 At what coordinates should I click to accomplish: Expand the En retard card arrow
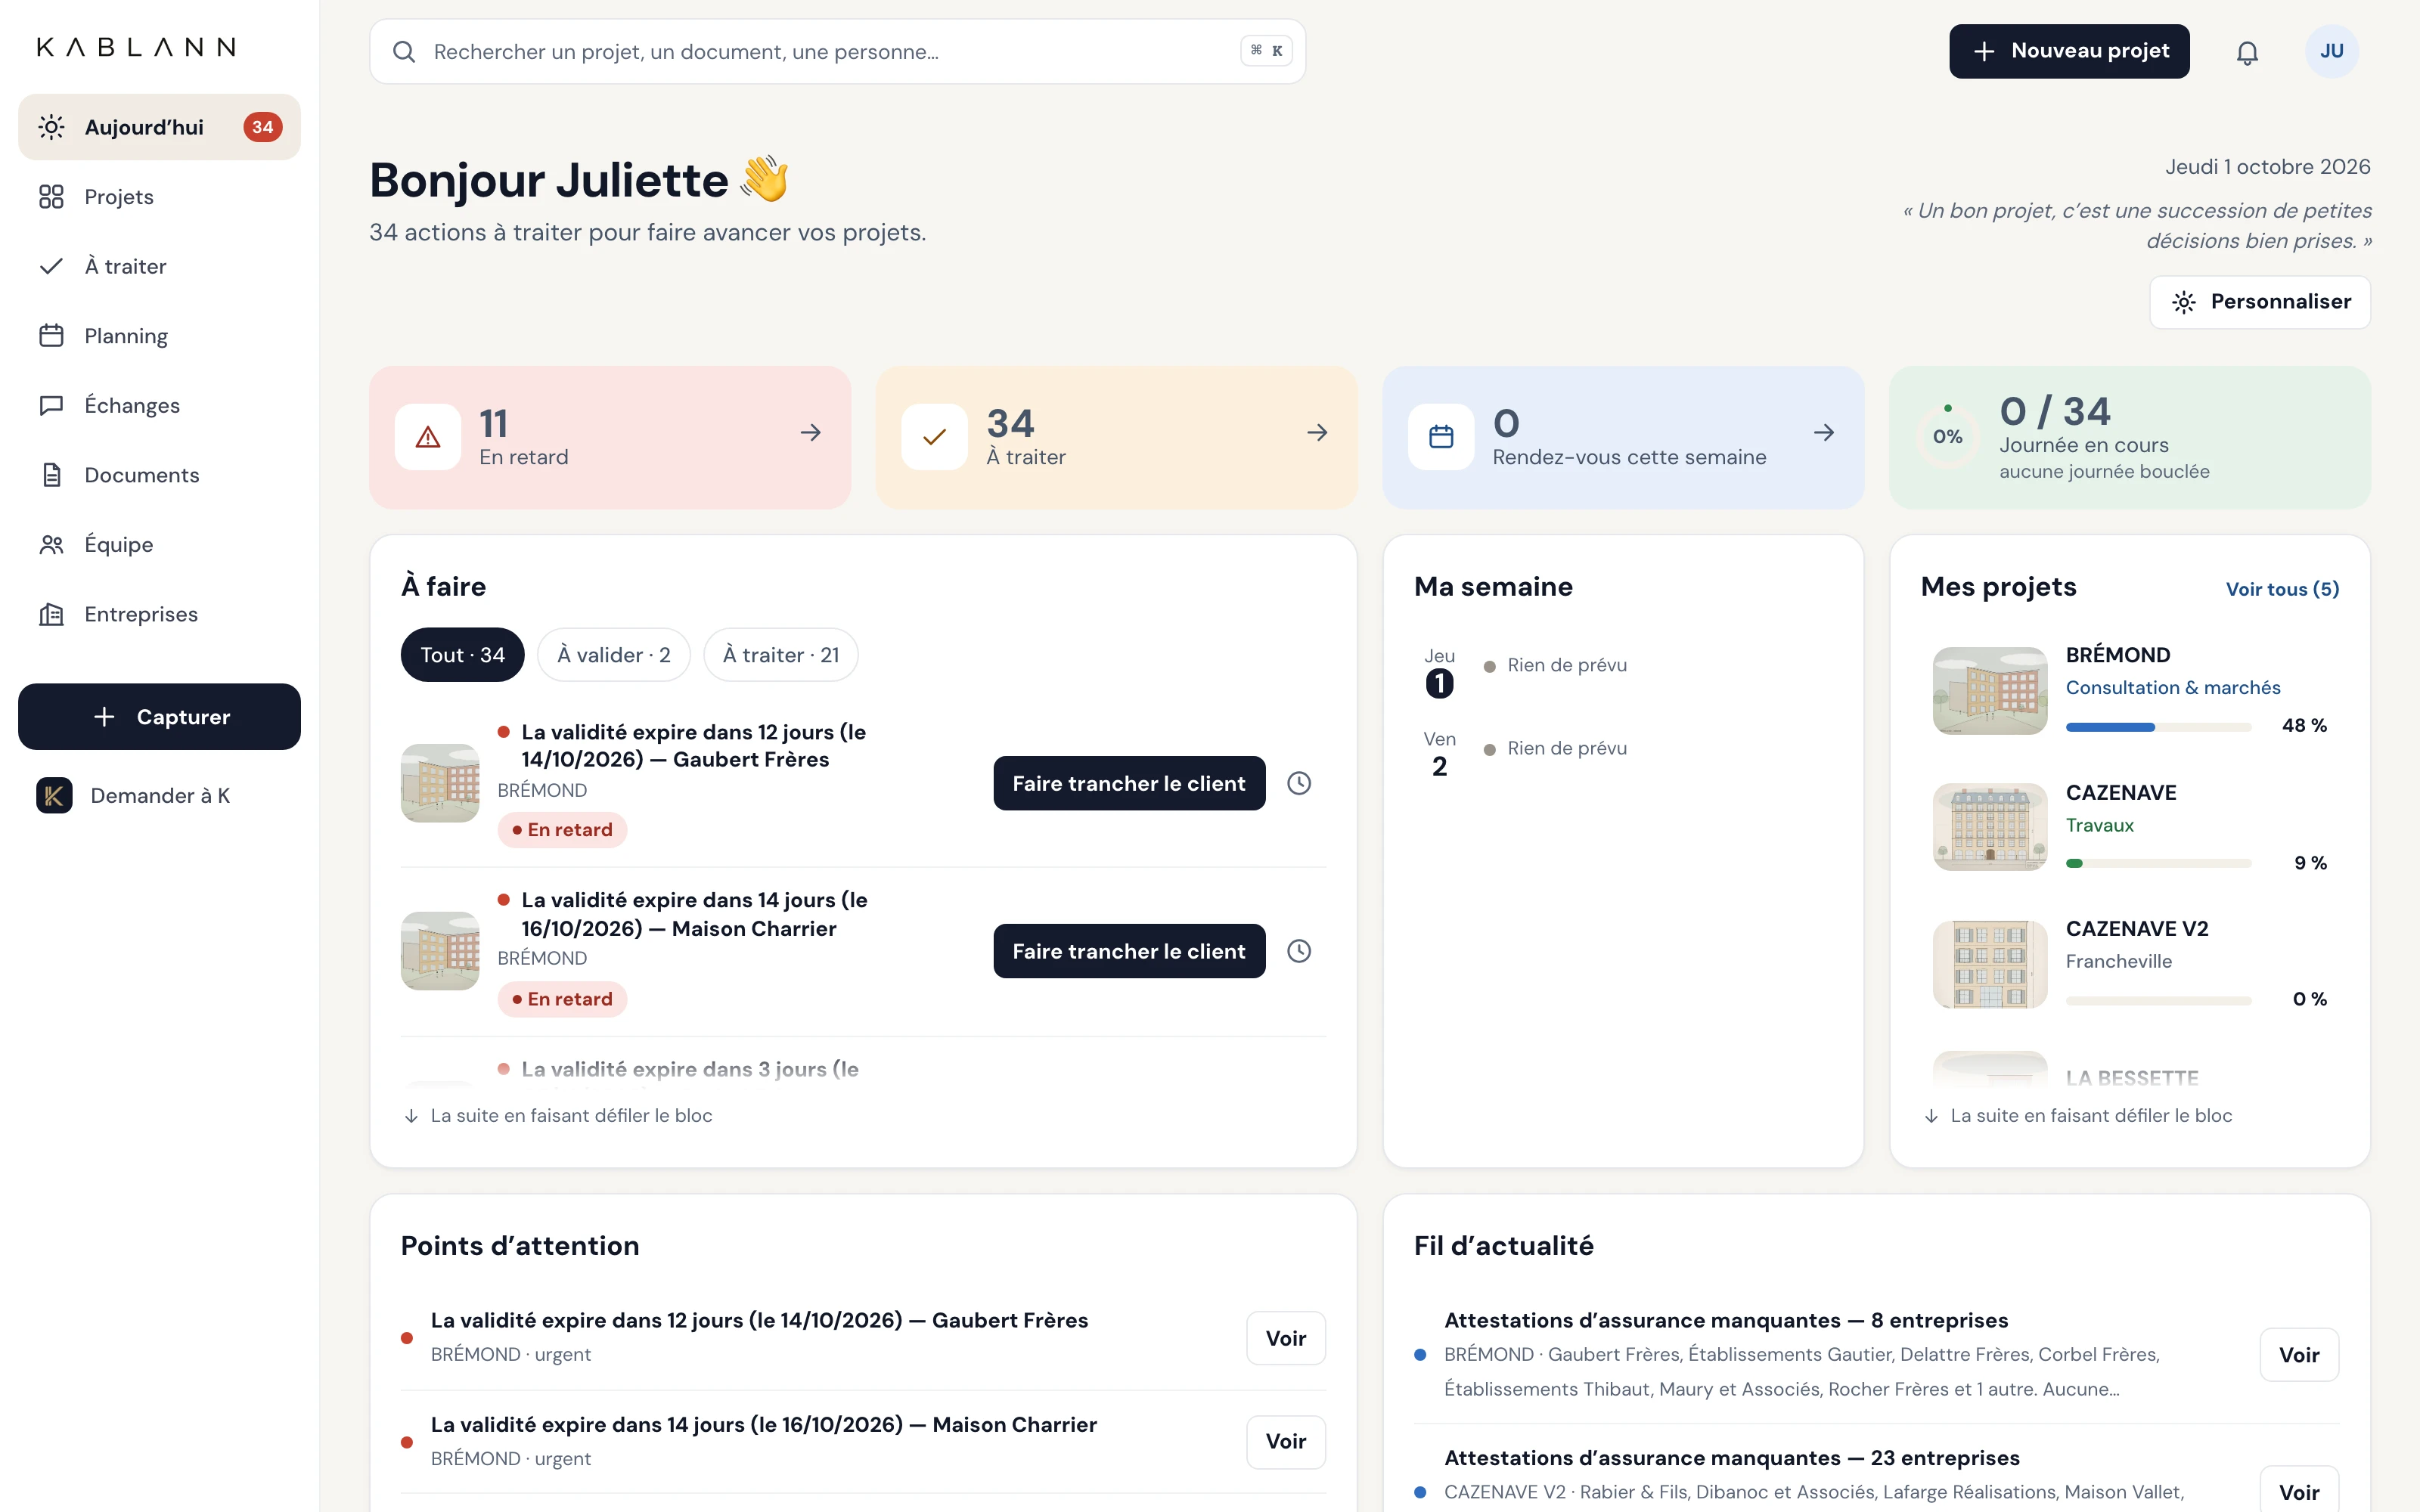[x=811, y=433]
